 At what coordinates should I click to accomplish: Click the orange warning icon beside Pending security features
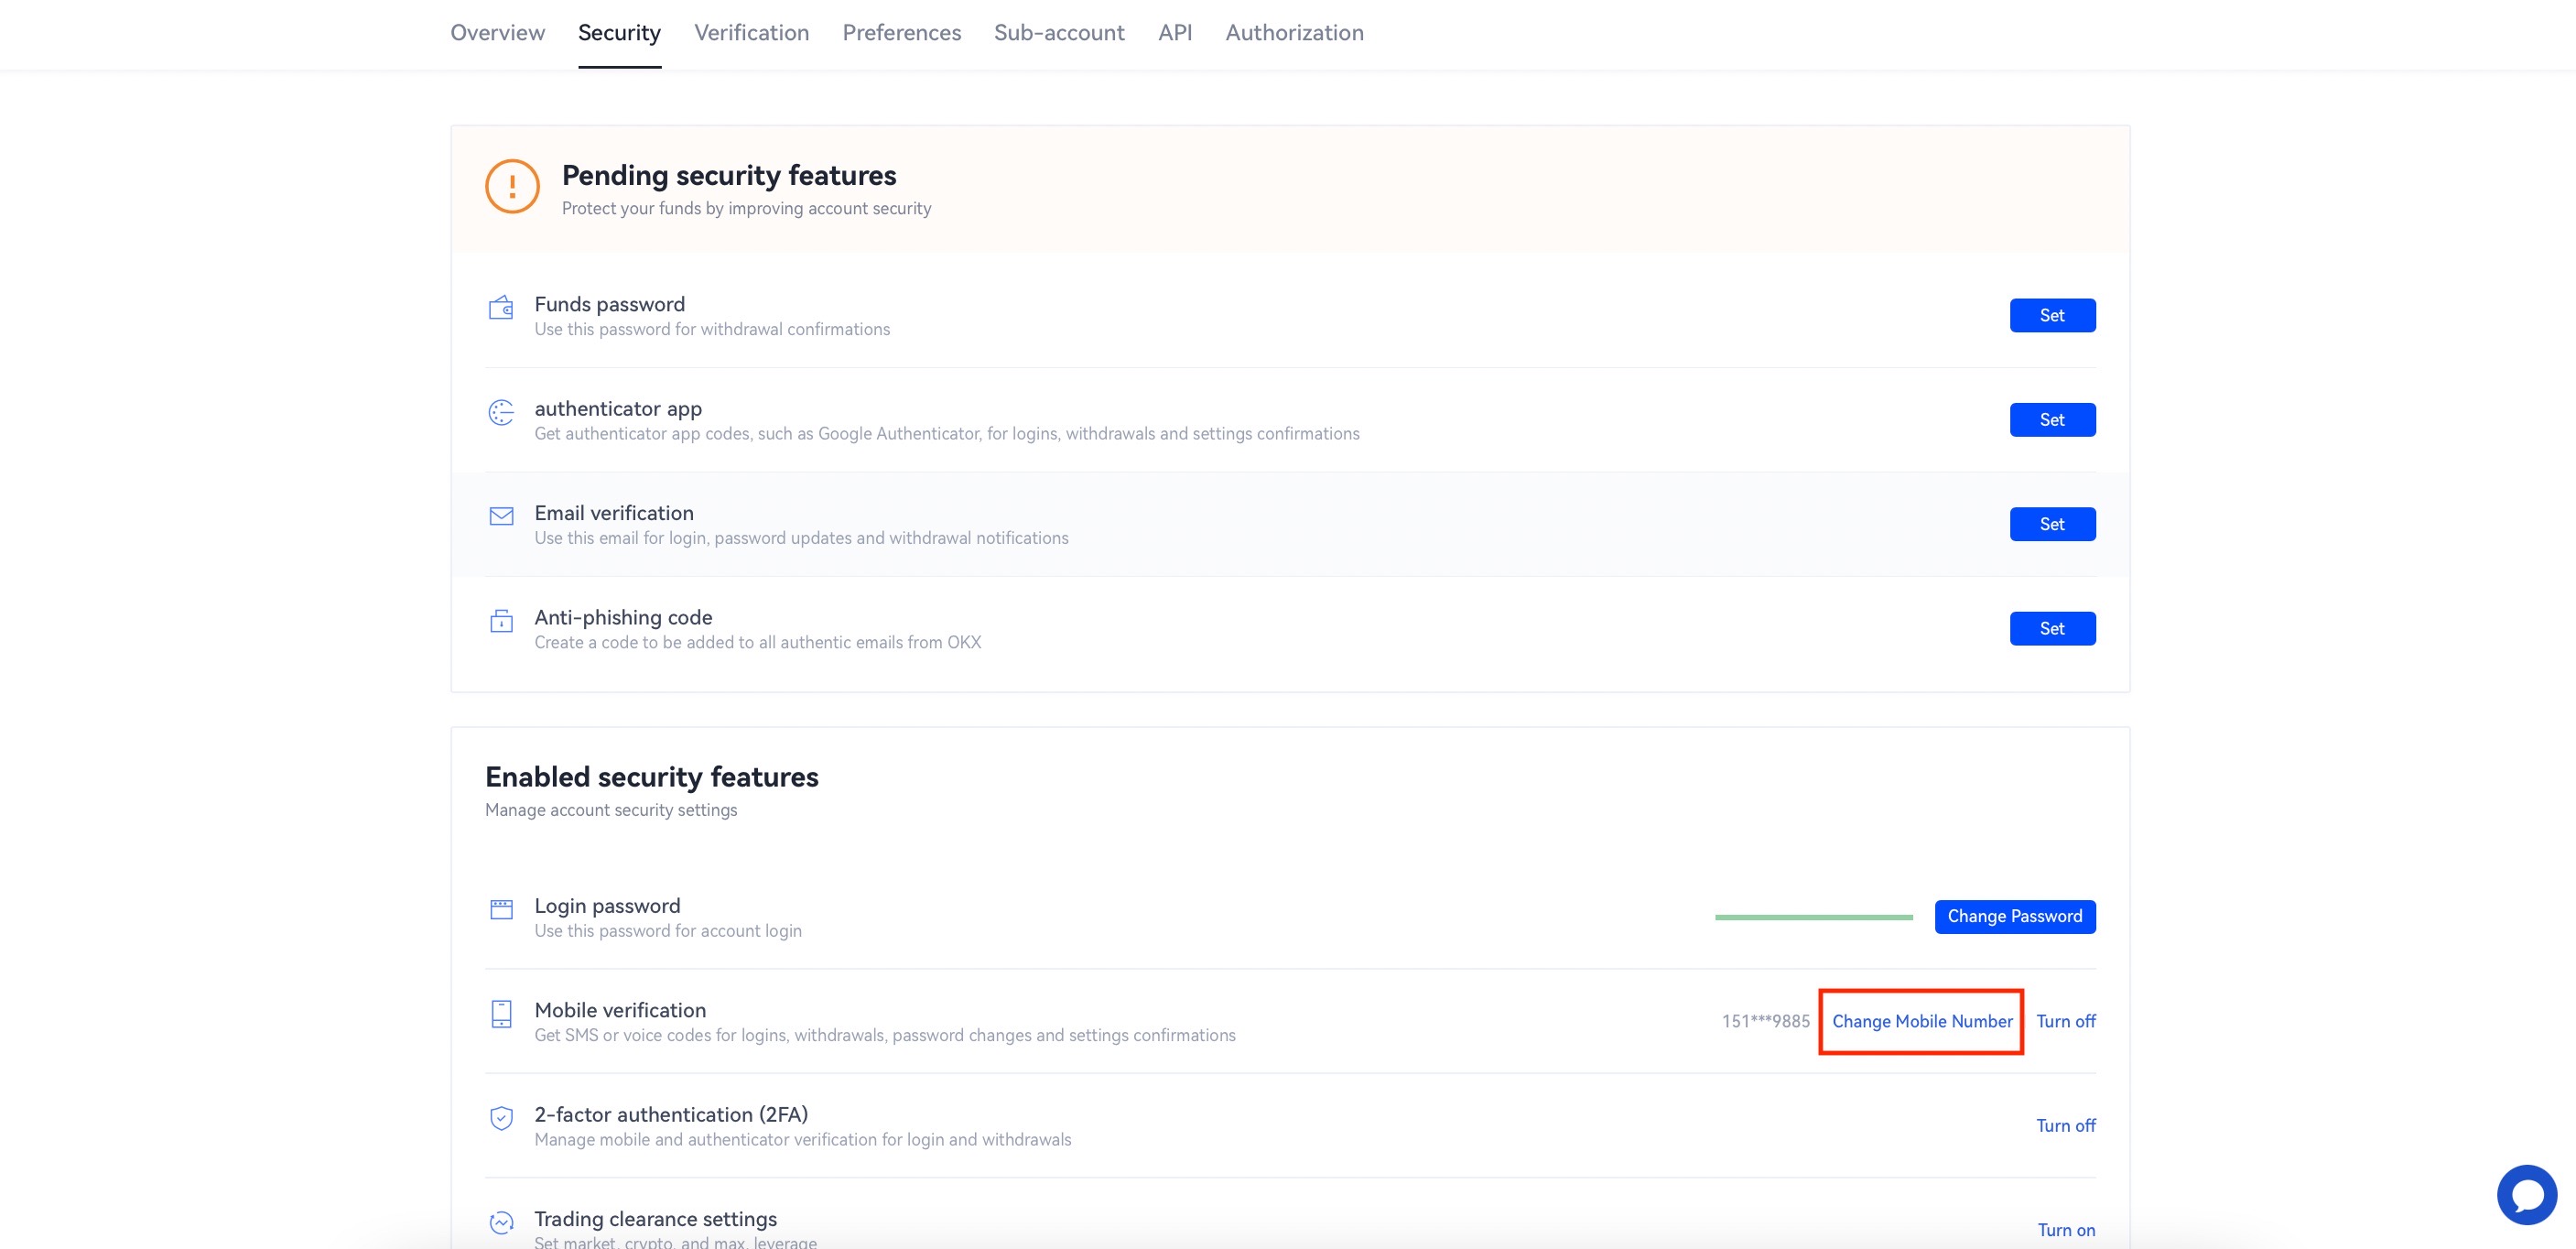[x=512, y=186]
